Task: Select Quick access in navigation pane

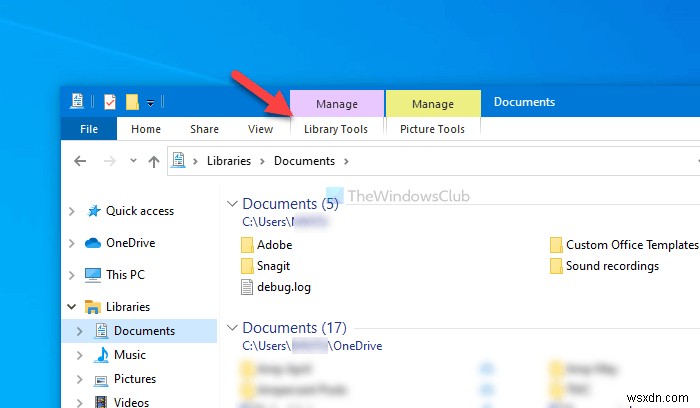Action: point(140,211)
